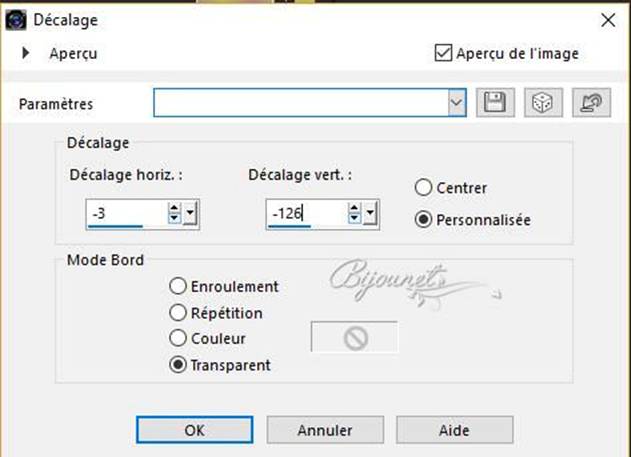631x457 pixels.
Task: Click the disabled edge color swatch
Action: (355, 337)
